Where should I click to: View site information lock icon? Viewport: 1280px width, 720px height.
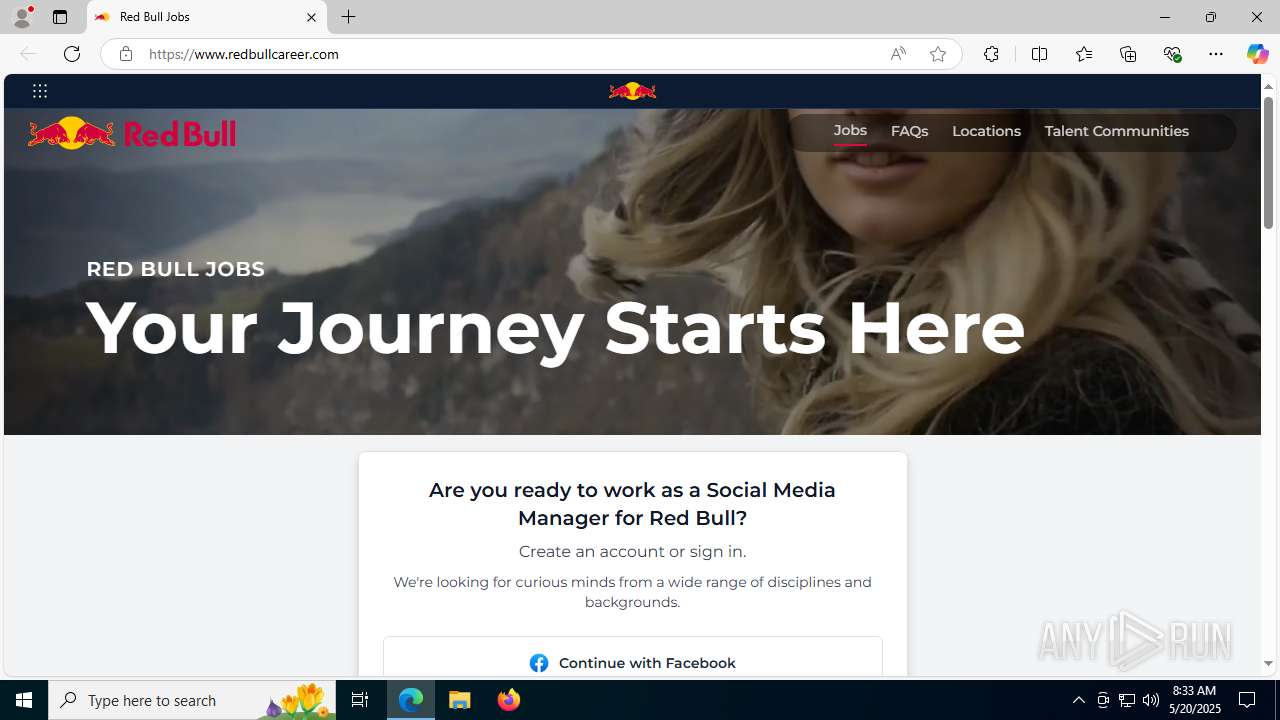[125, 54]
